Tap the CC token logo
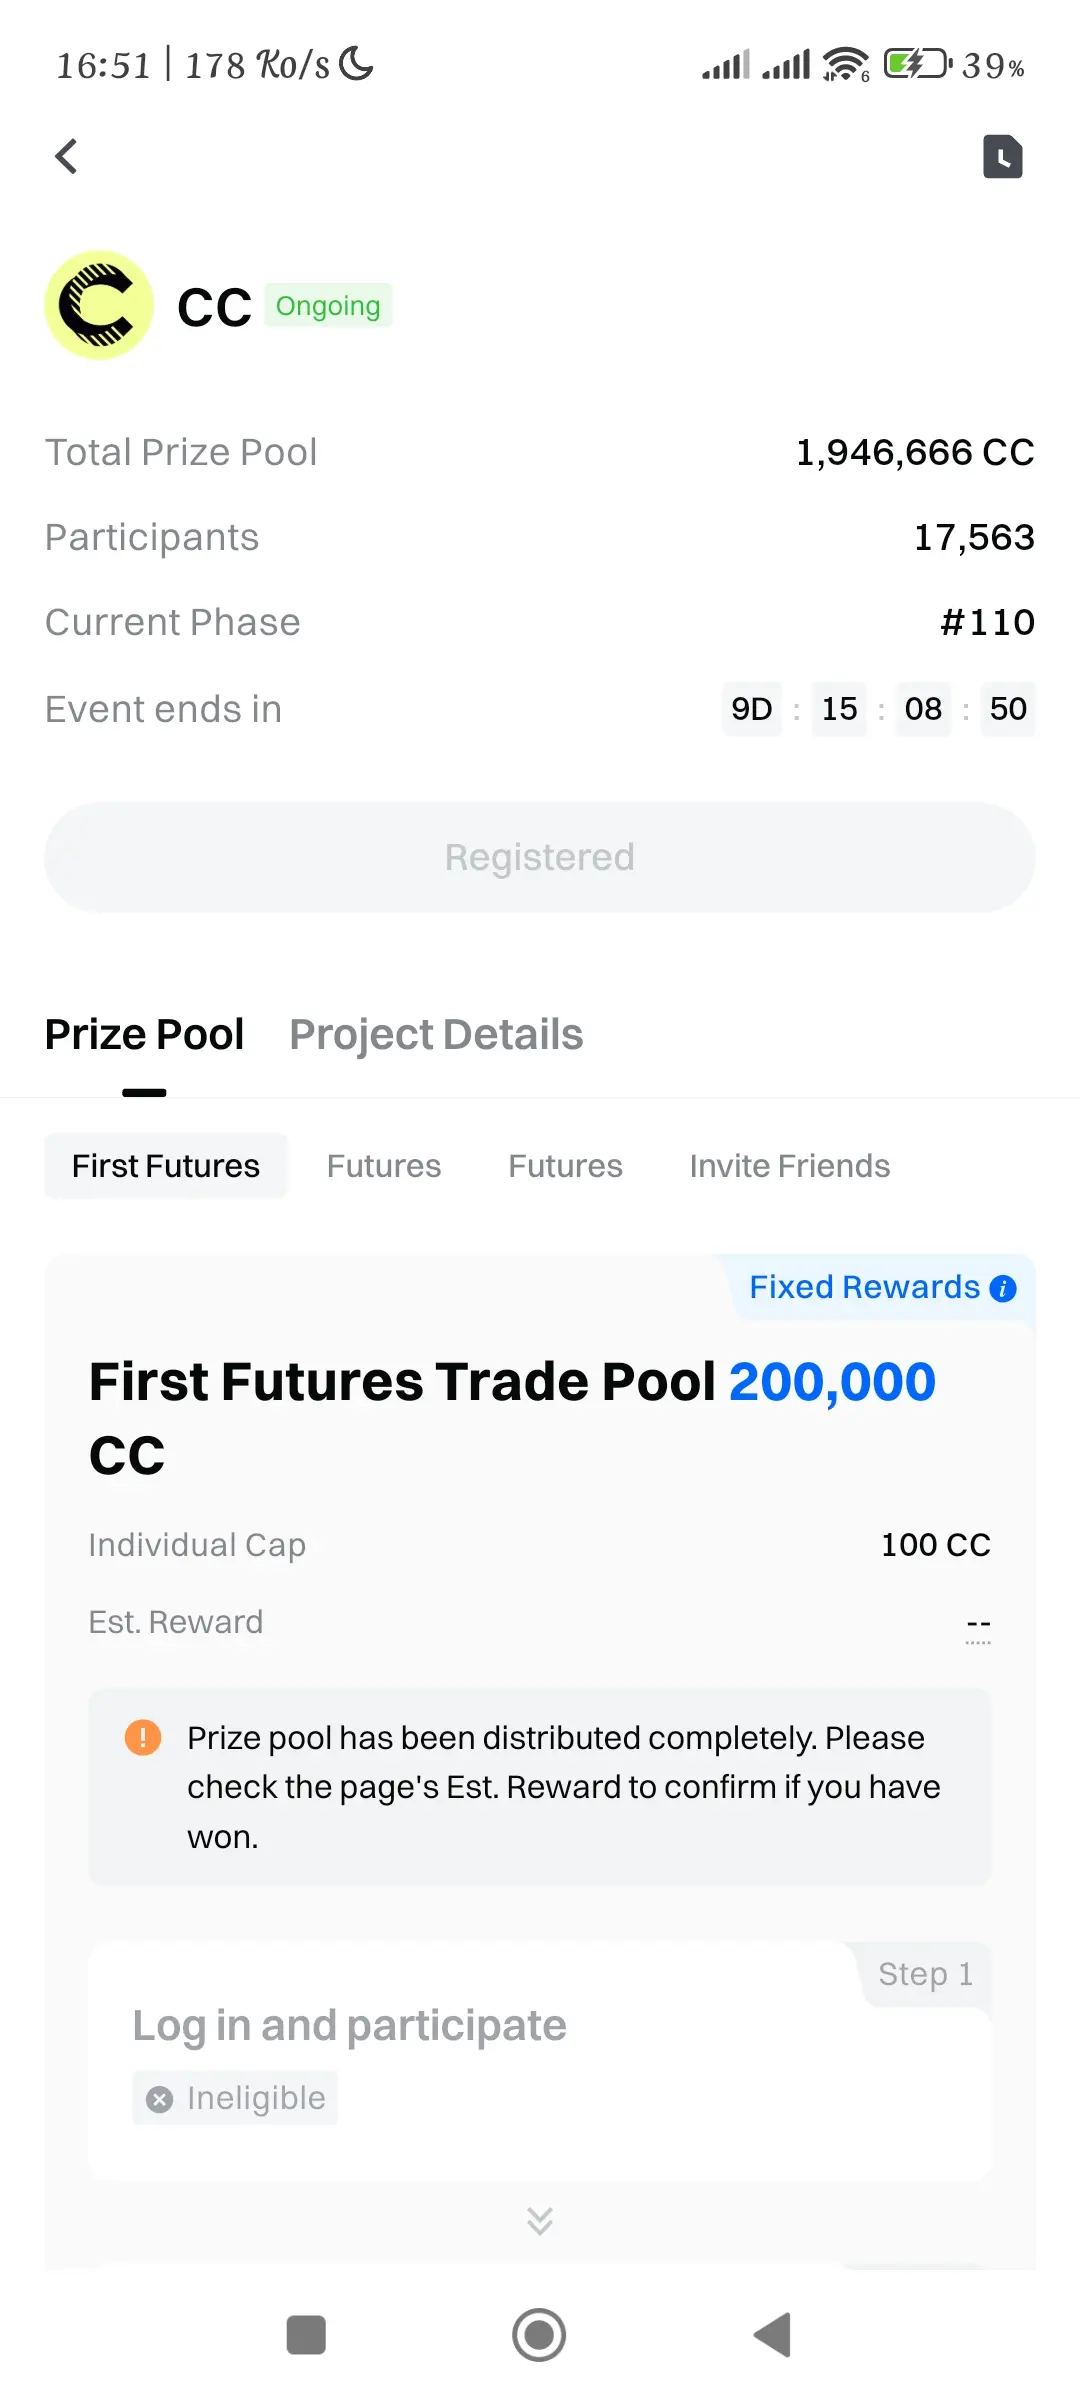This screenshot has width=1080, height=2400. 99,305
